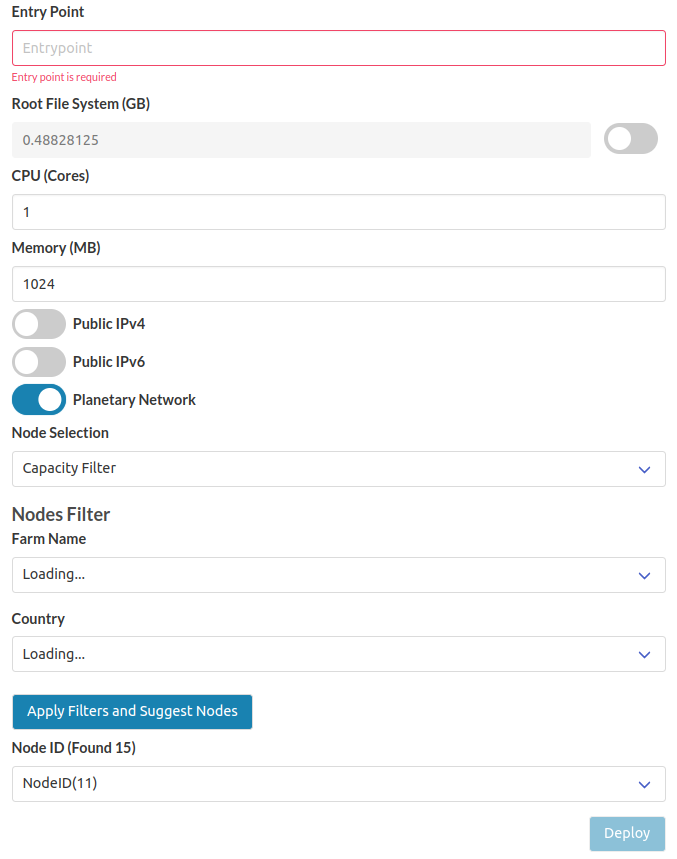Click the Entrypoint text field
The height and width of the screenshot is (859, 677).
pyautogui.click(x=338, y=48)
